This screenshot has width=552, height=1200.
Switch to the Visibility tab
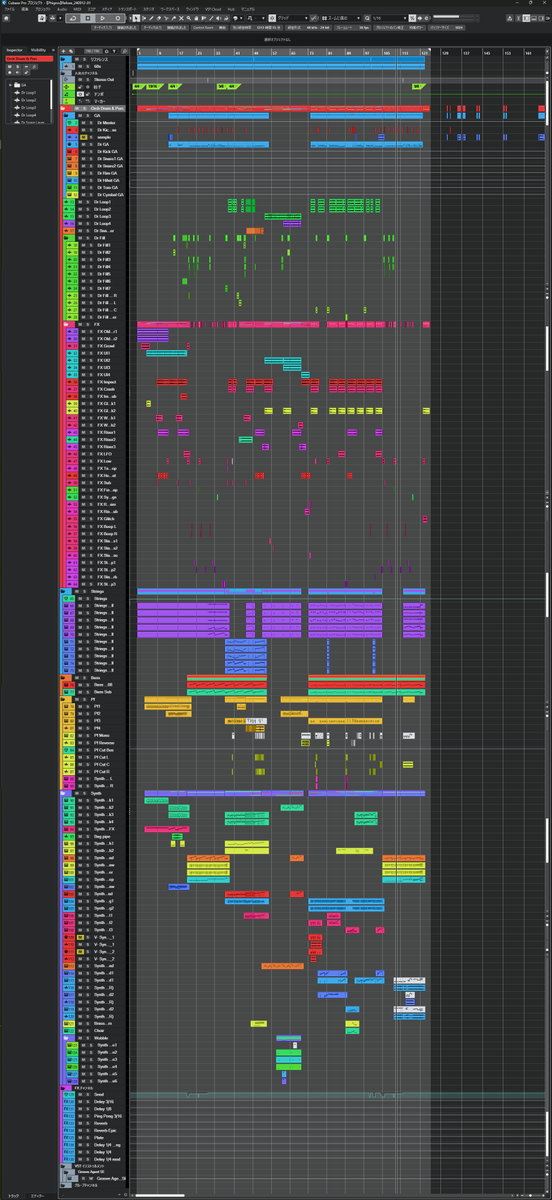pyautogui.click(x=40, y=50)
